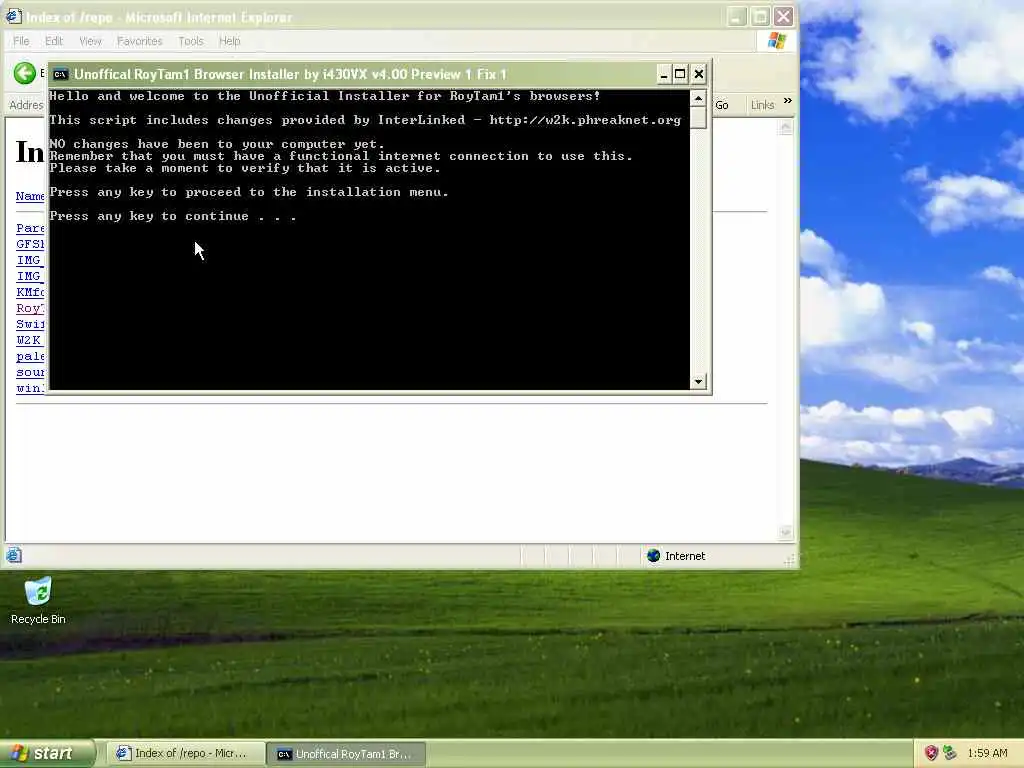The image size is (1024, 768).
Task: Maximize the RoyTam1 installer console window
Action: coord(680,74)
